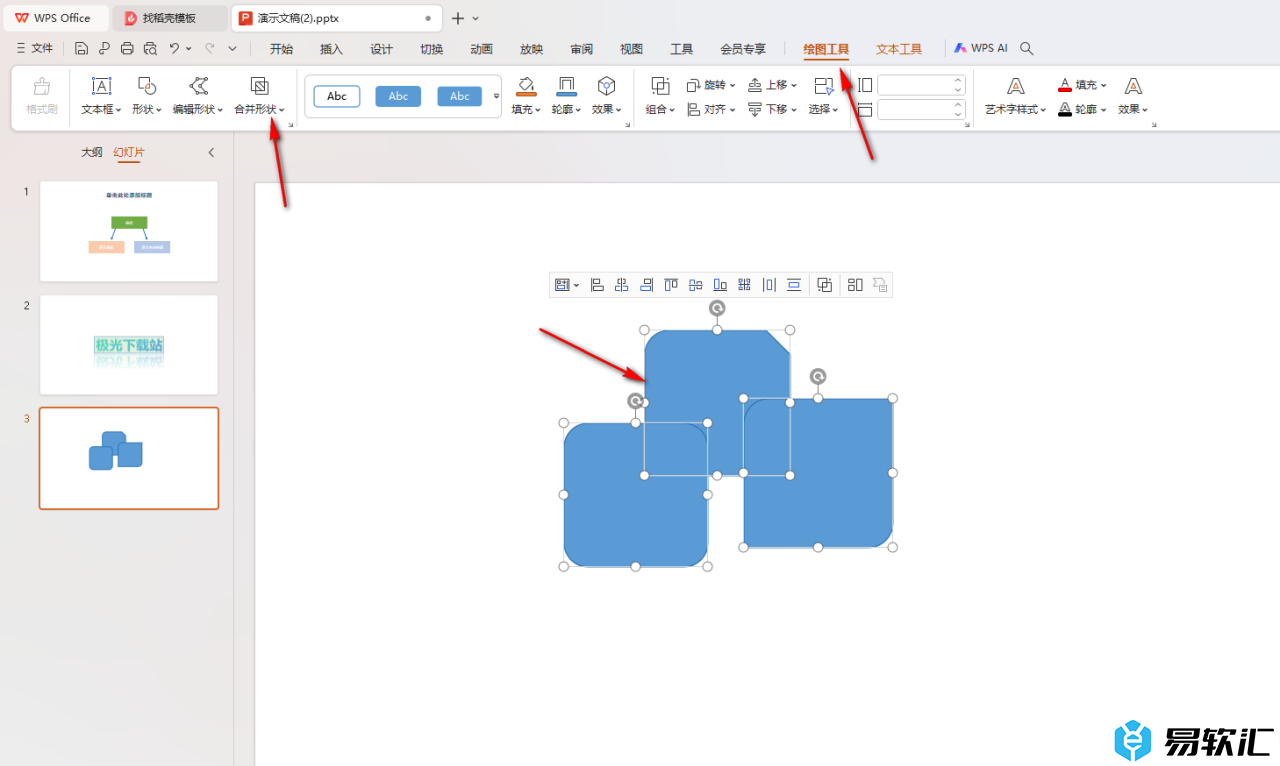
Task: Open the layout dropdown in floating toolbar
Action: click(567, 285)
